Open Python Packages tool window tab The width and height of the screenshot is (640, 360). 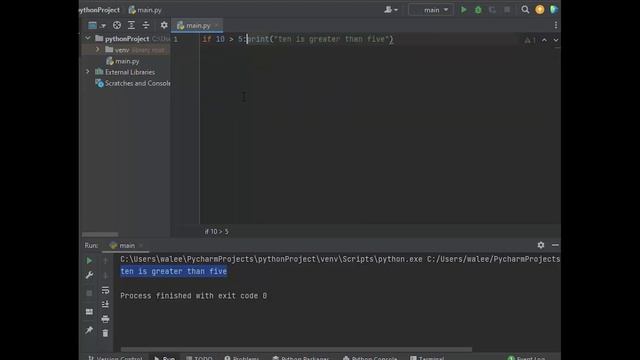tap(301, 358)
